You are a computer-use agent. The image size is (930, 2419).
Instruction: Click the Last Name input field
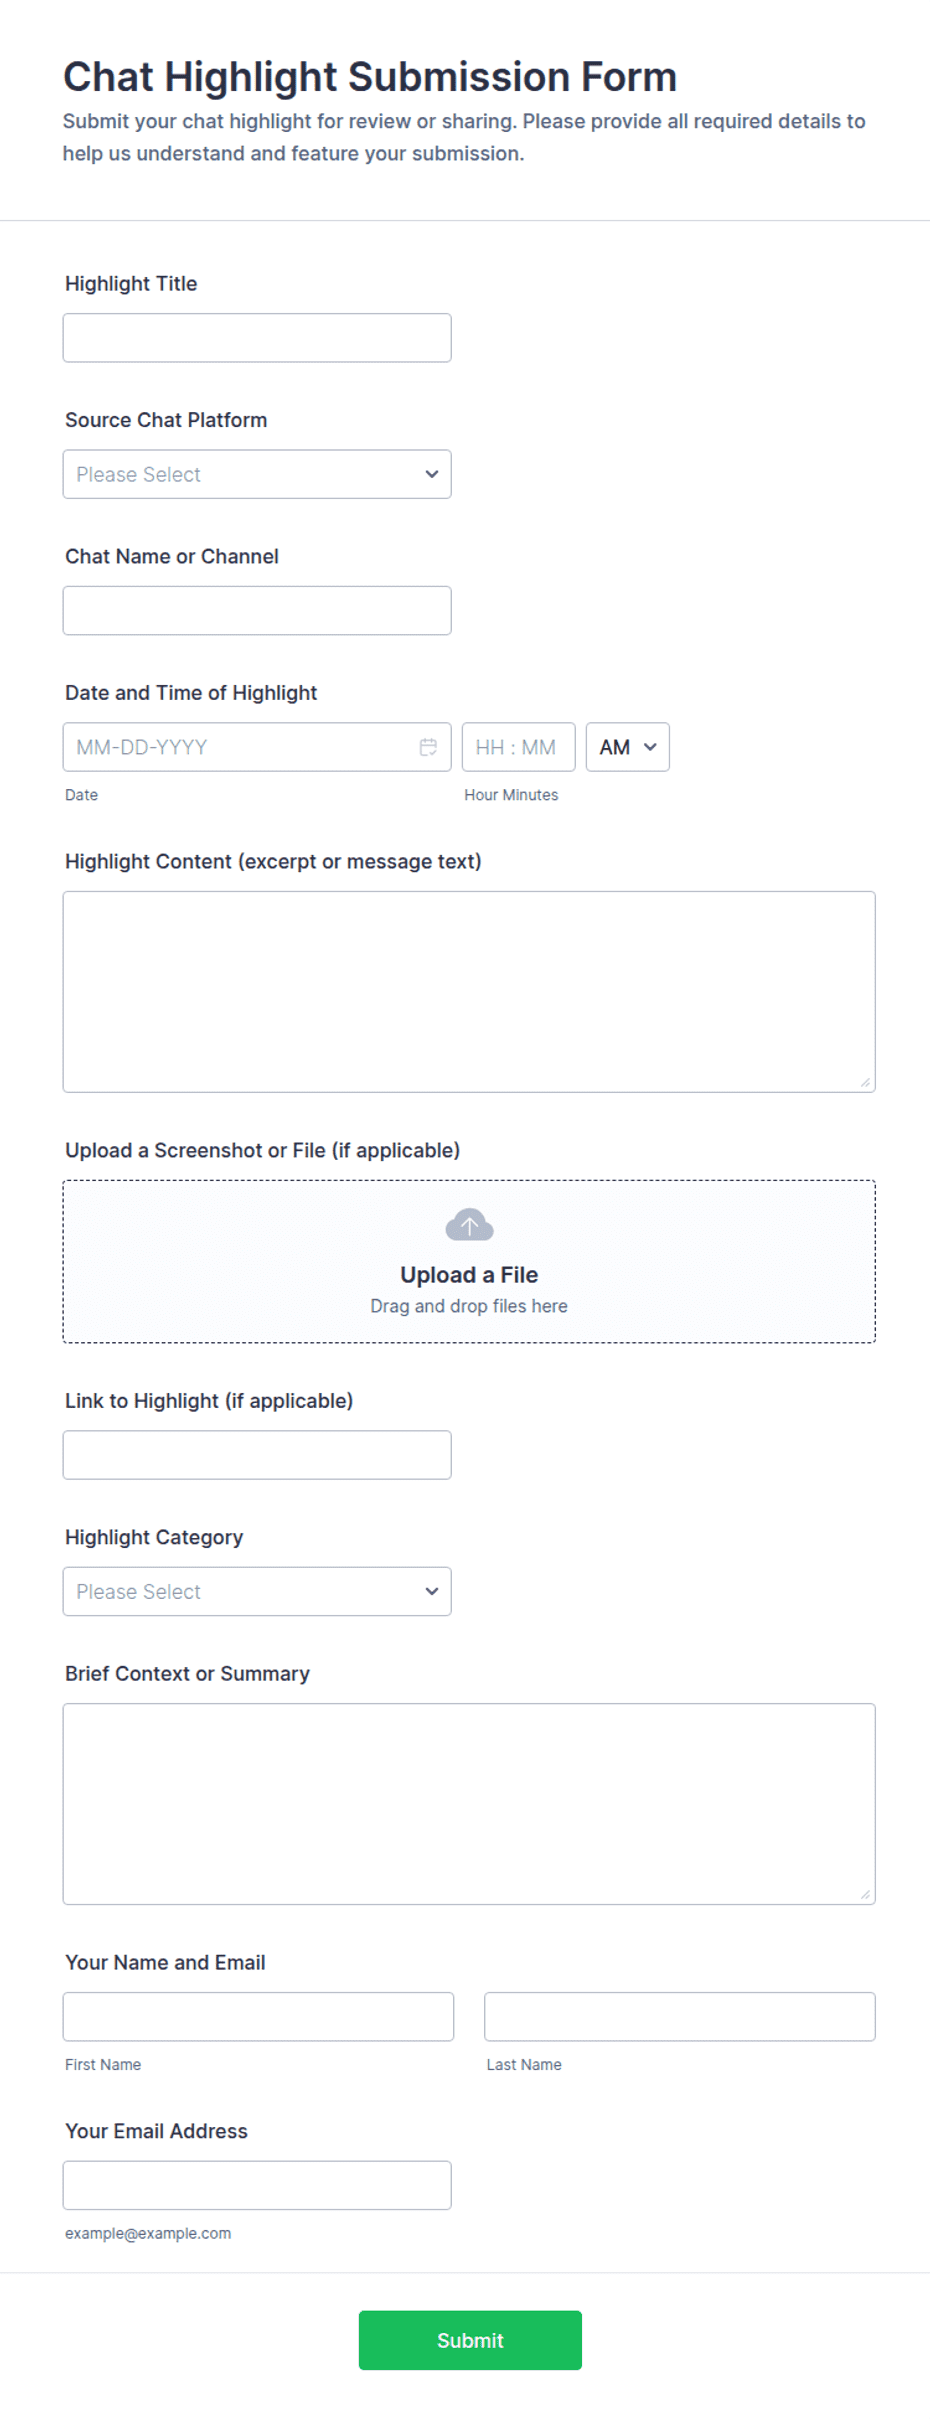[680, 2017]
